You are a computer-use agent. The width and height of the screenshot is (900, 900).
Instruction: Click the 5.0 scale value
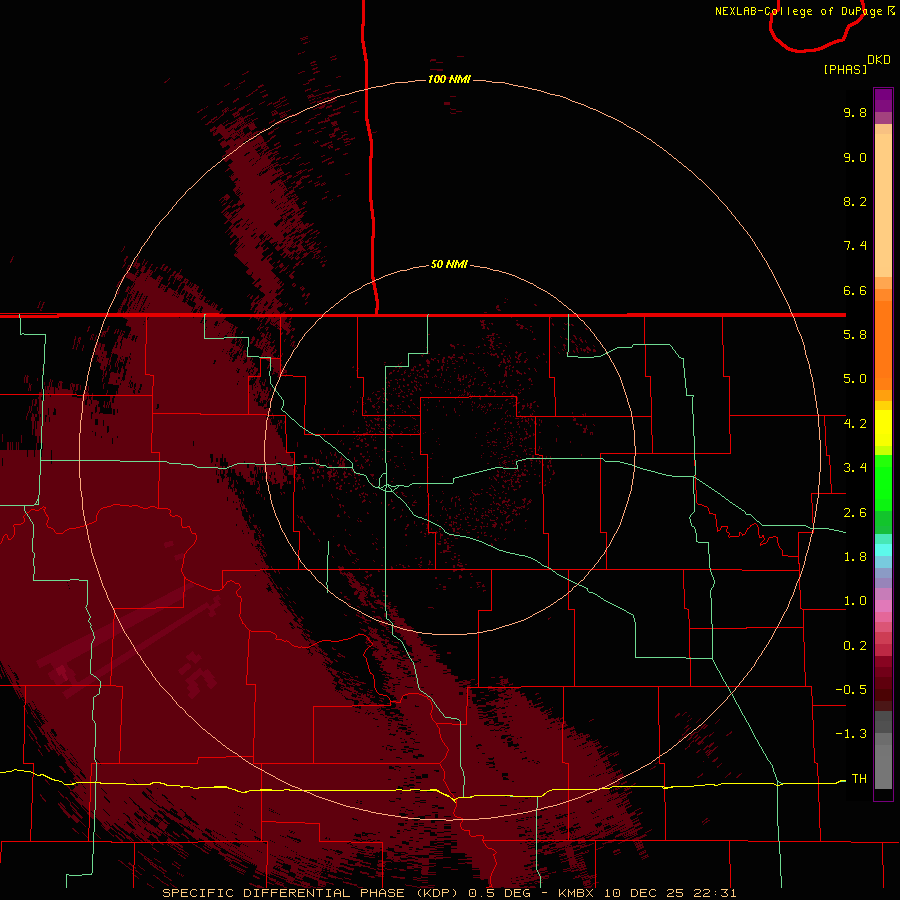855,379
